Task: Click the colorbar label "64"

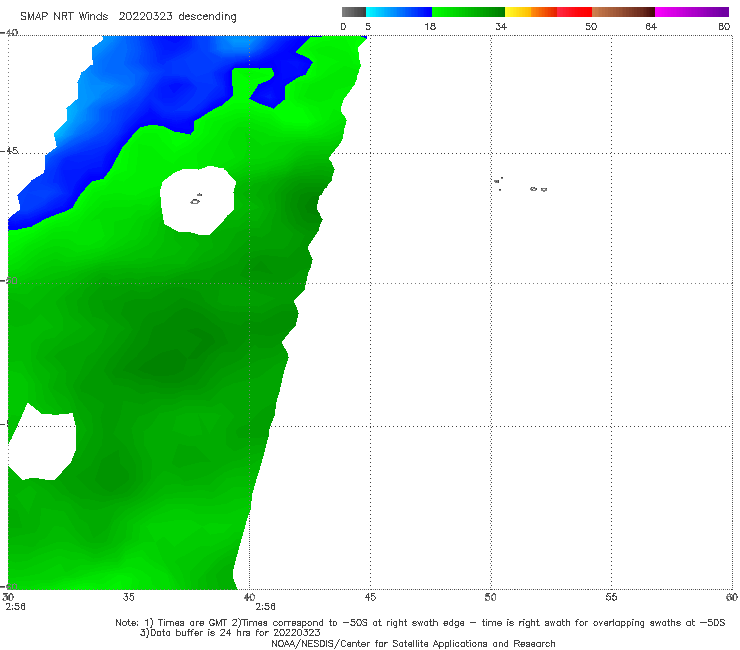Action: [651, 27]
